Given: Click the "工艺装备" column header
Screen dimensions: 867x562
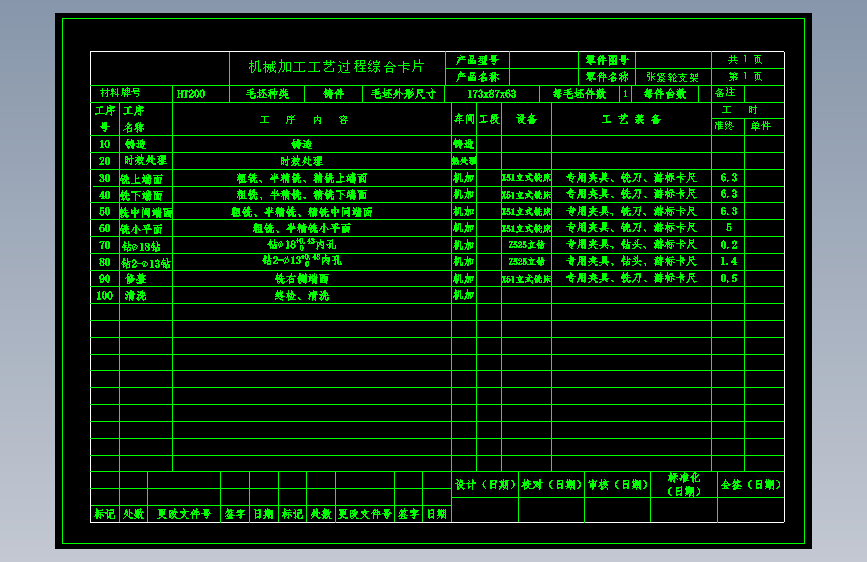Looking at the screenshot, I should point(631,119).
